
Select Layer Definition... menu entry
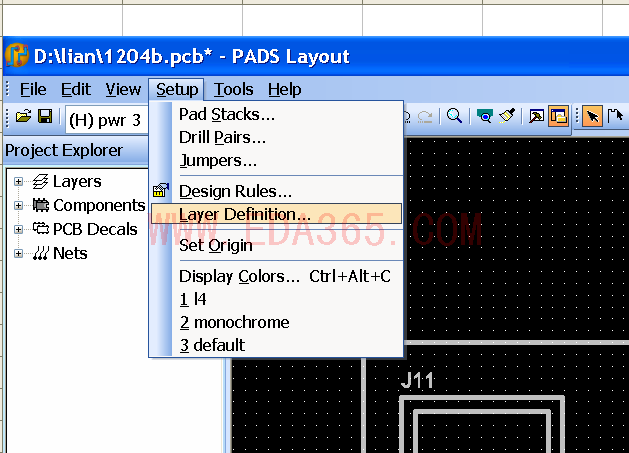point(277,214)
